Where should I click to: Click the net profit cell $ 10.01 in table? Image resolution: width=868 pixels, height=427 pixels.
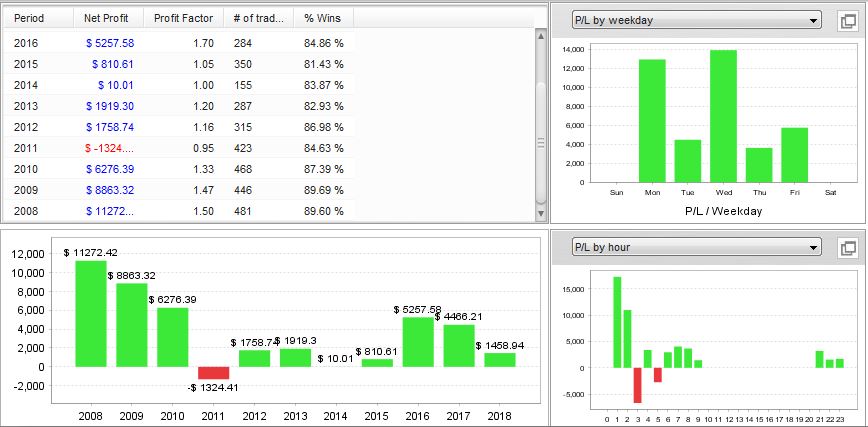(x=116, y=85)
